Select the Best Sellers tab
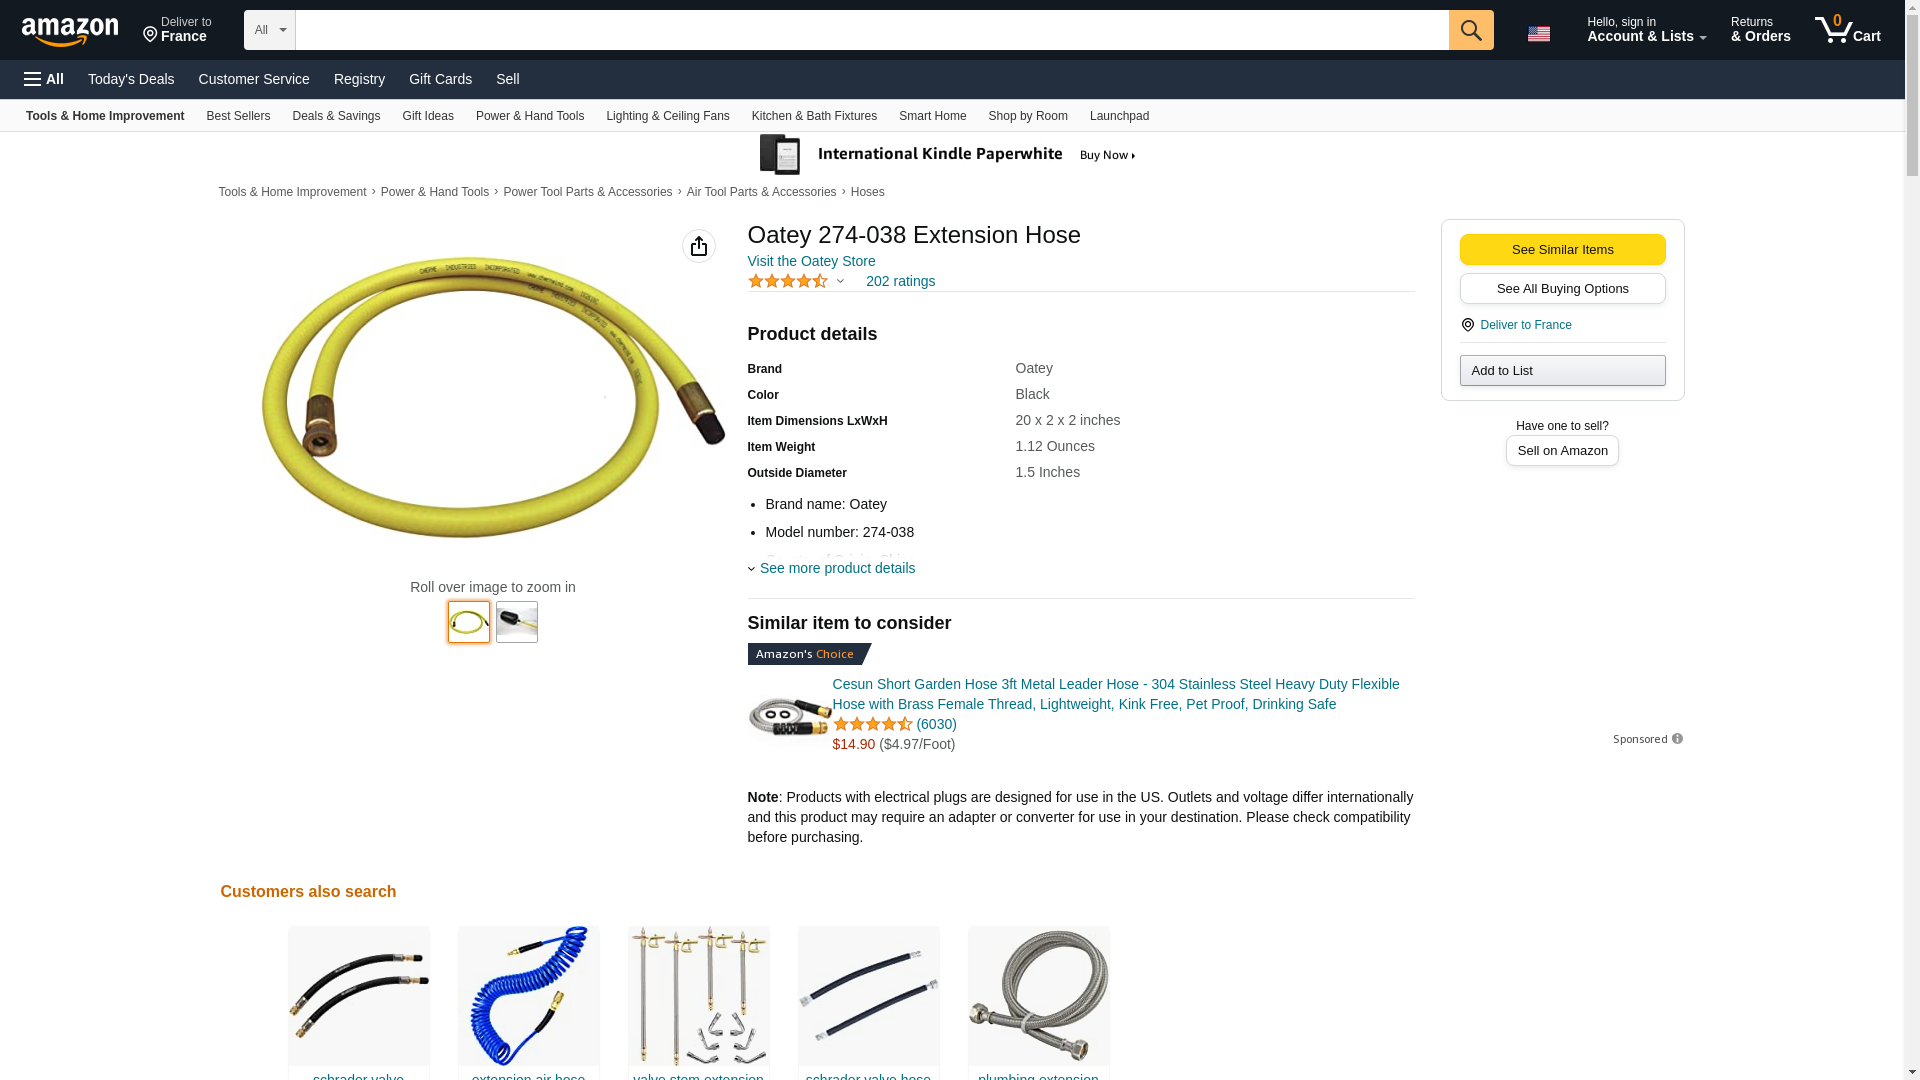The width and height of the screenshot is (1920, 1080). pos(238,116)
